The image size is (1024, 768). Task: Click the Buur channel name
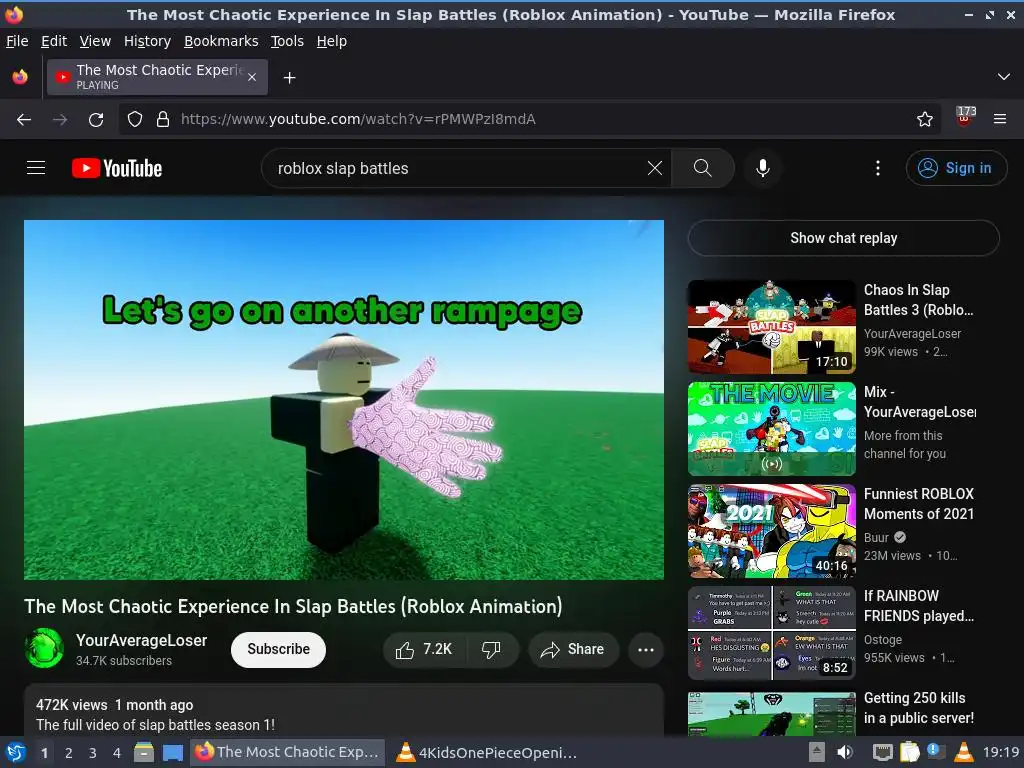pos(876,537)
